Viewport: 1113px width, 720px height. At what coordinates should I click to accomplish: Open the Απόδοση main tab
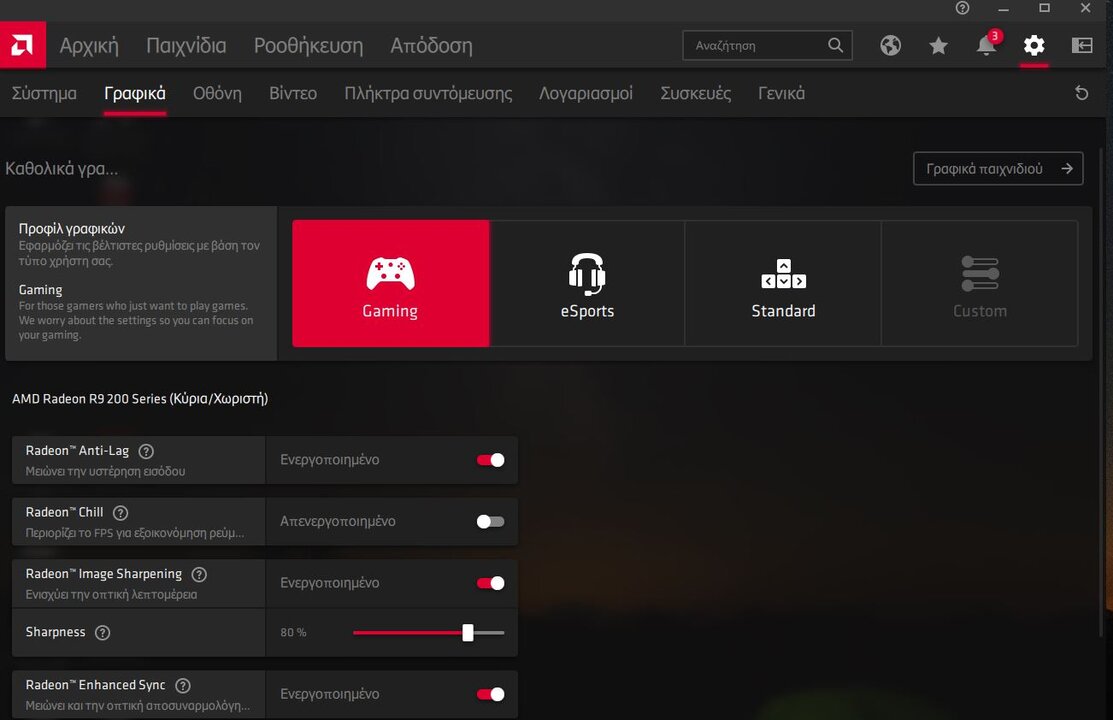(431, 45)
